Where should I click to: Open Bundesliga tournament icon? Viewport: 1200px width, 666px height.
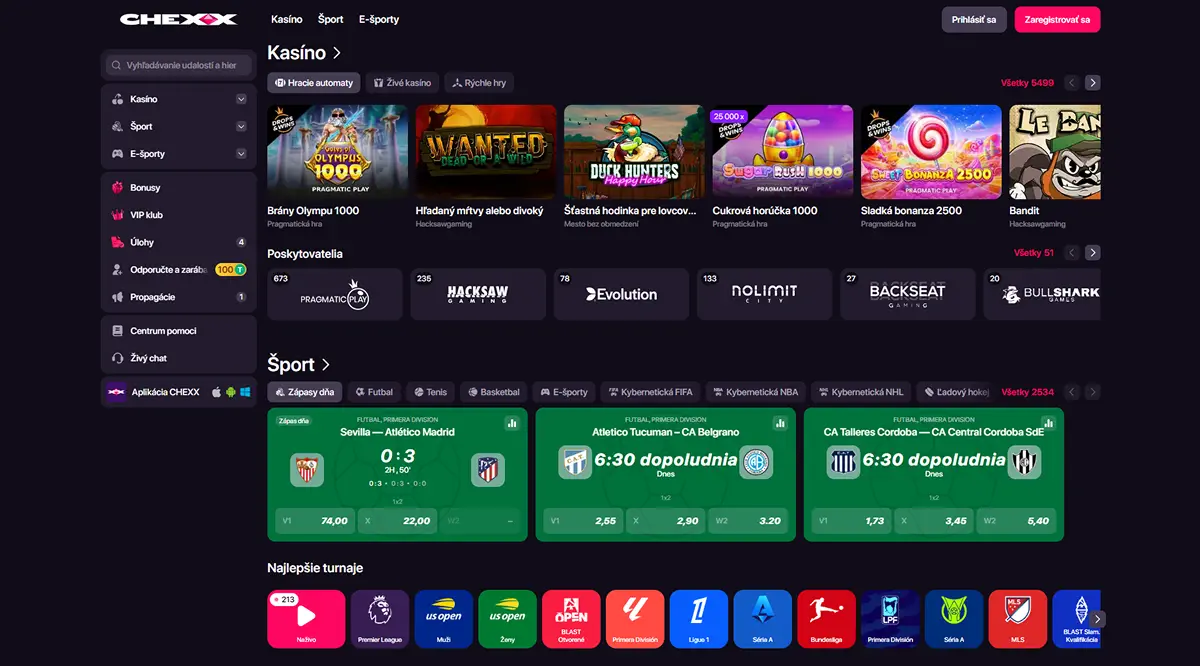pos(826,619)
